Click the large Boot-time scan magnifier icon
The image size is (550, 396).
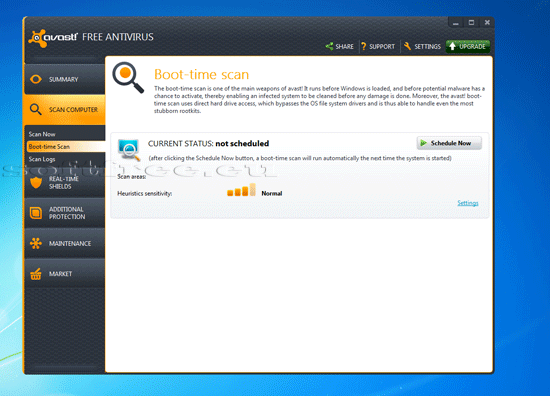click(x=128, y=78)
